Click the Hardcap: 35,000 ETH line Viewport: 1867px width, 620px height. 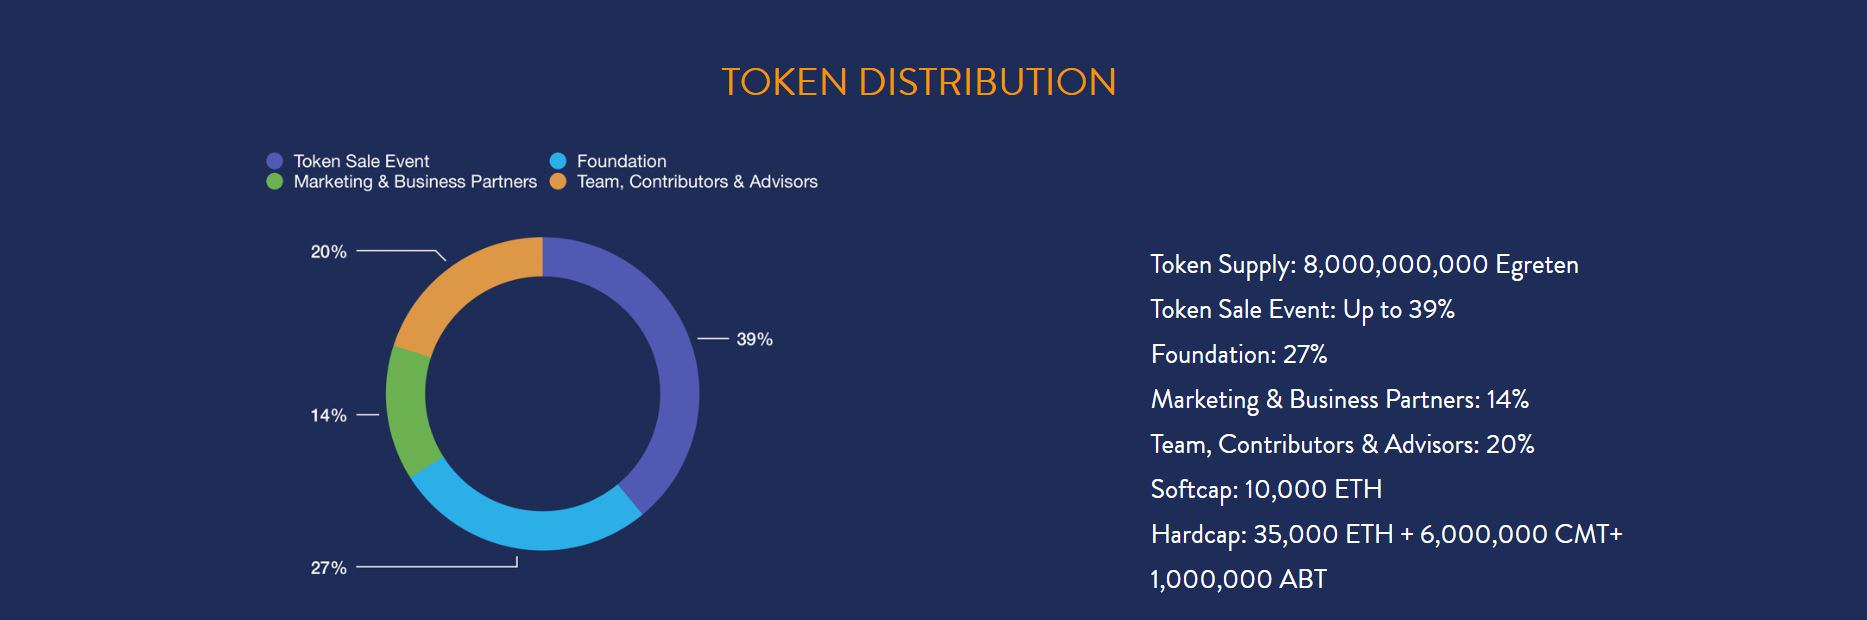[1386, 535]
